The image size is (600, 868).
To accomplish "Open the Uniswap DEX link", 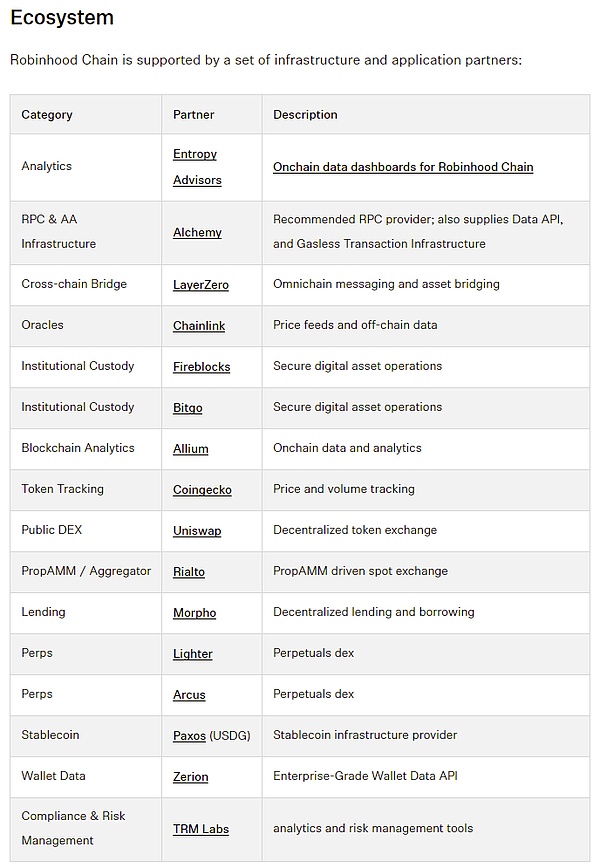I will [x=197, y=530].
